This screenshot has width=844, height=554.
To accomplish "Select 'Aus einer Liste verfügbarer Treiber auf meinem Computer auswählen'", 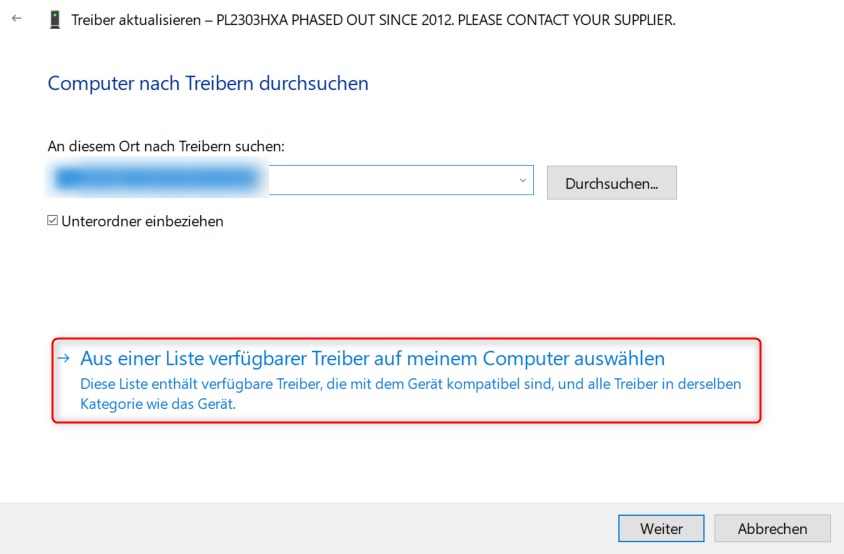I will (x=372, y=358).
